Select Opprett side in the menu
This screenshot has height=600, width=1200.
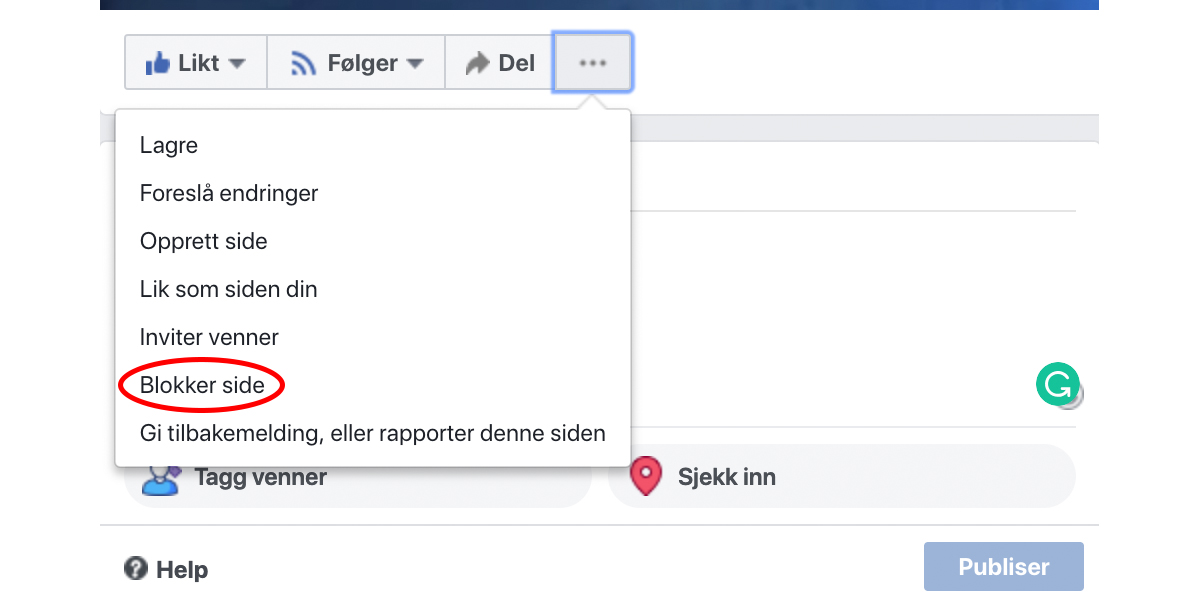(204, 241)
